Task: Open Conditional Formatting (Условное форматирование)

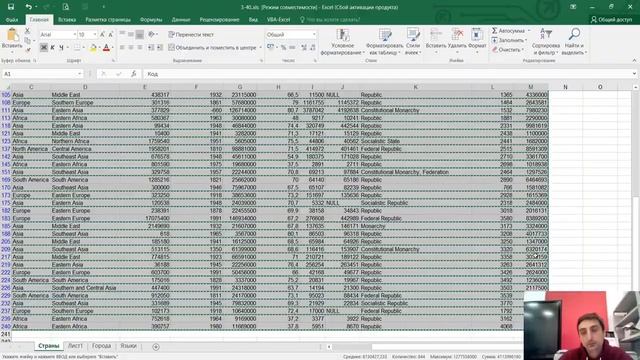Action: click(342, 42)
